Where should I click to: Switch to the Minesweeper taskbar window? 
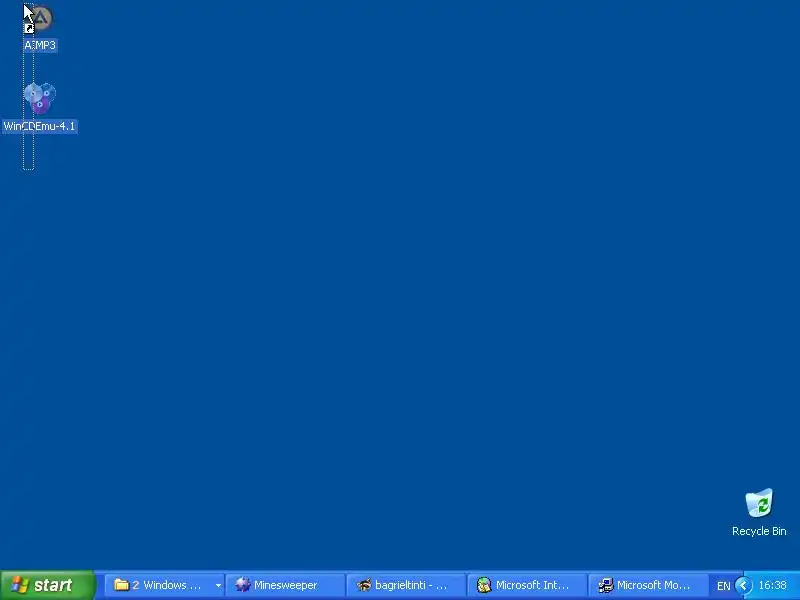tap(286, 585)
